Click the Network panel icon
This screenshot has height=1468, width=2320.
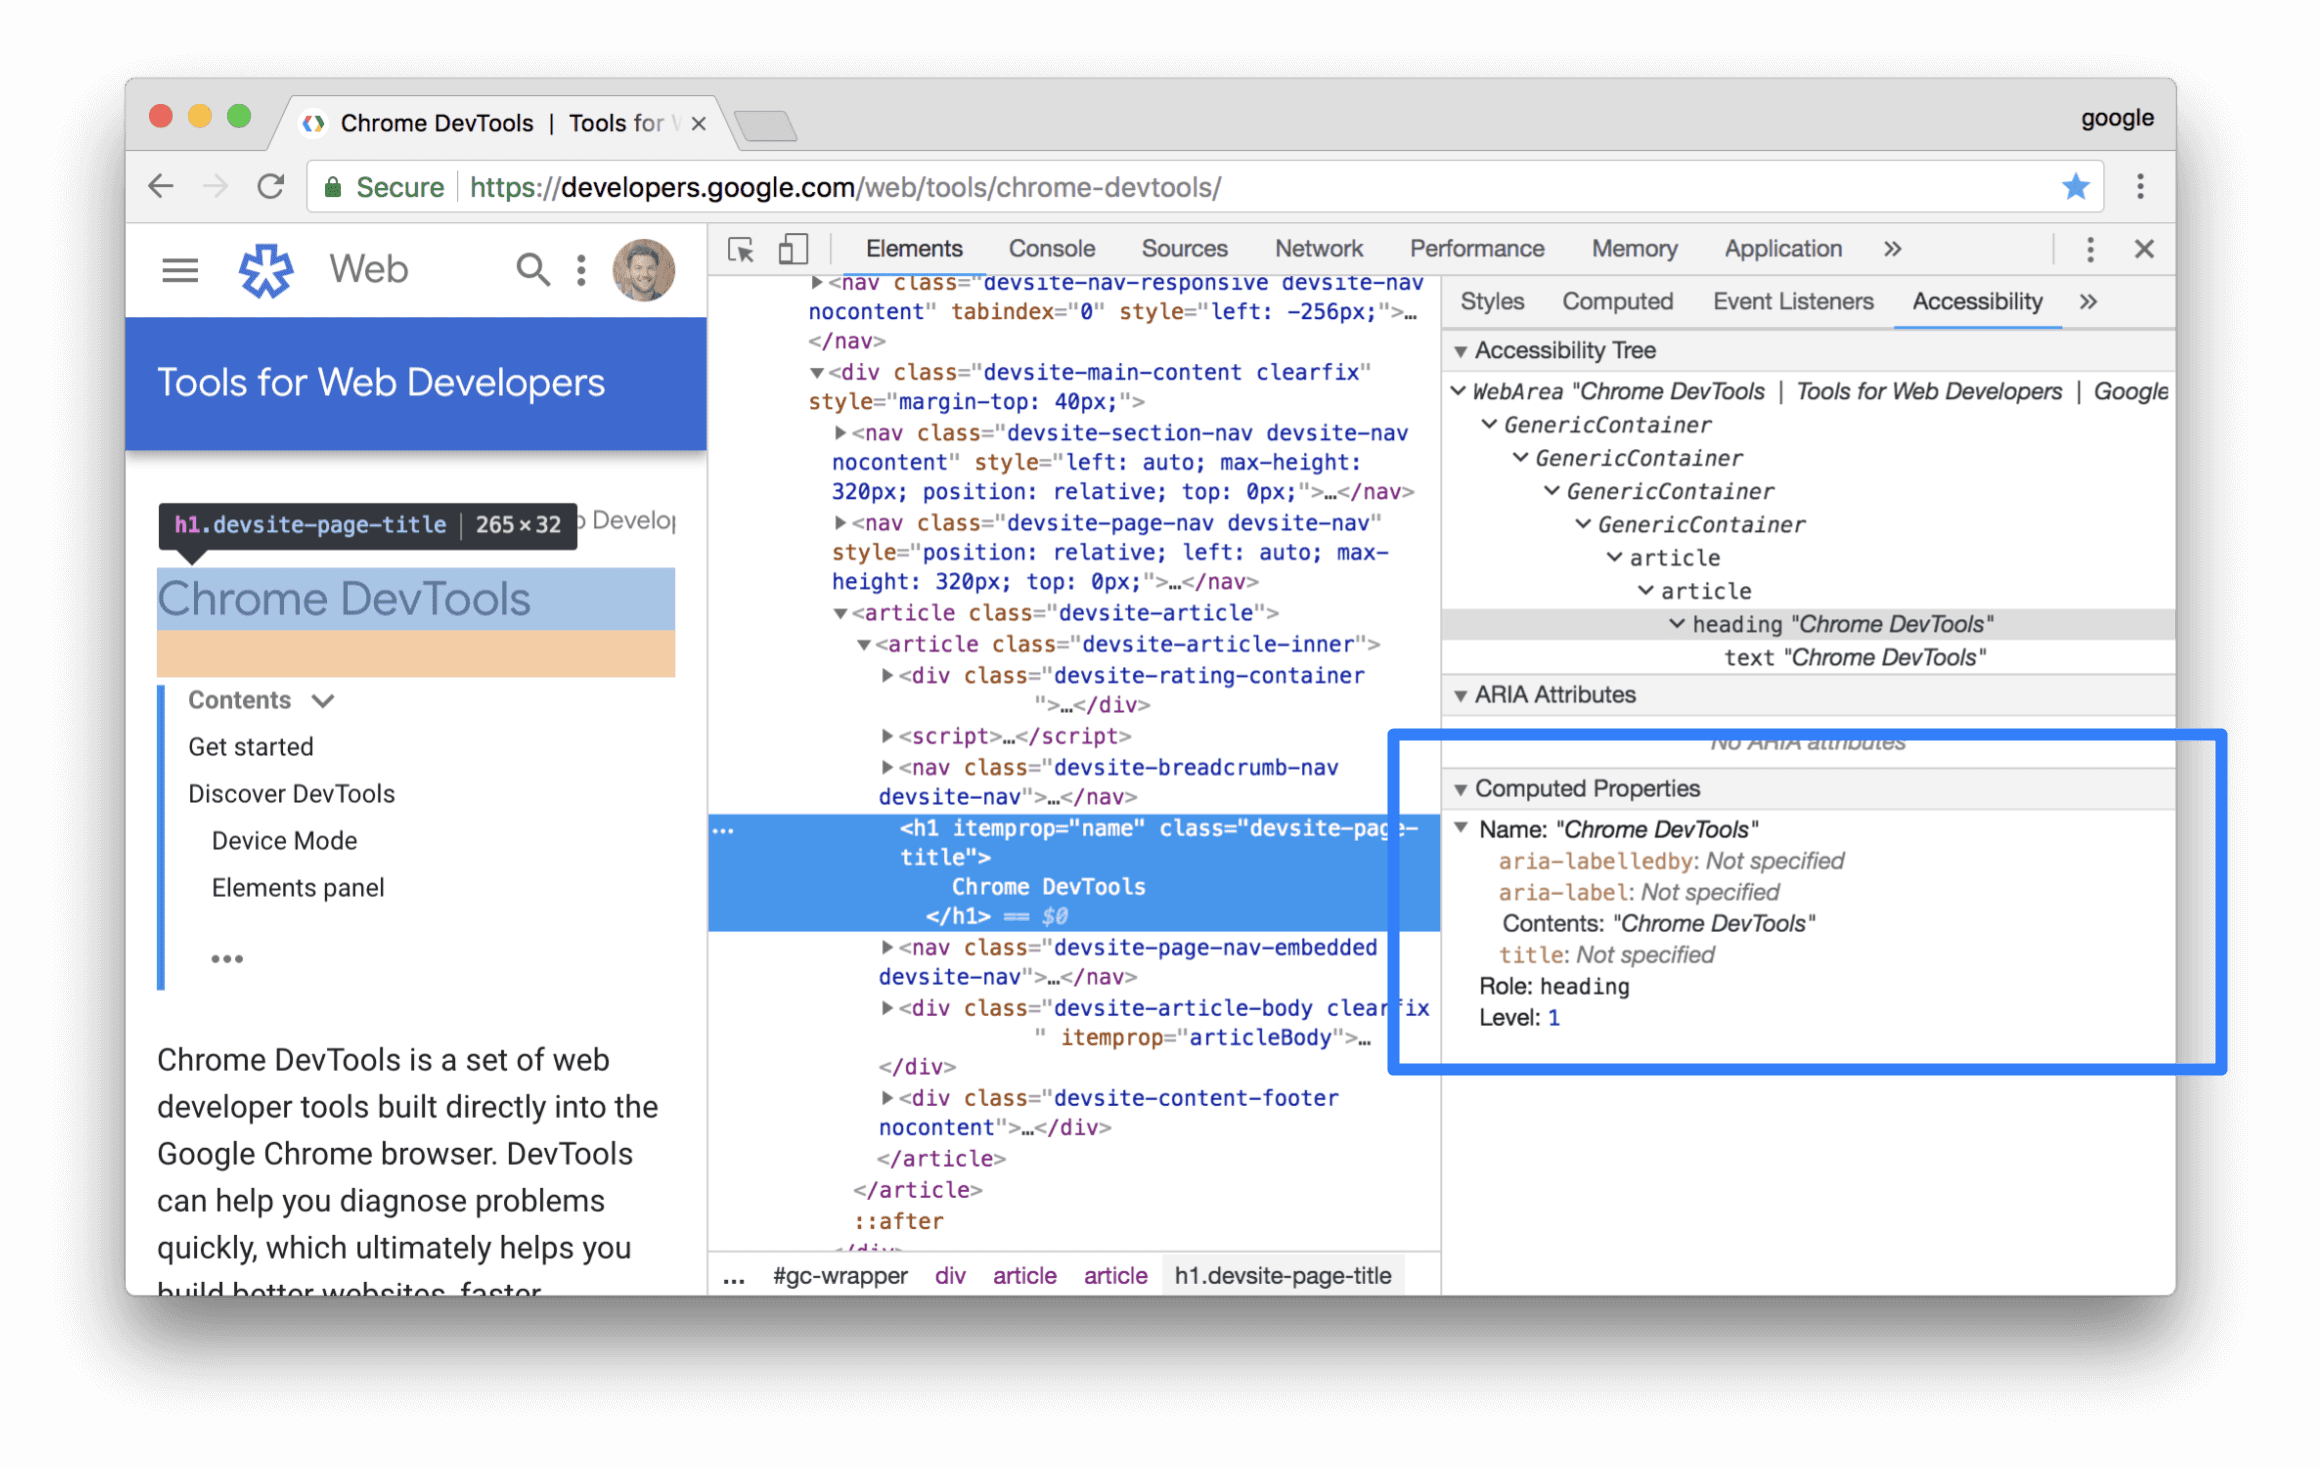click(x=1319, y=247)
